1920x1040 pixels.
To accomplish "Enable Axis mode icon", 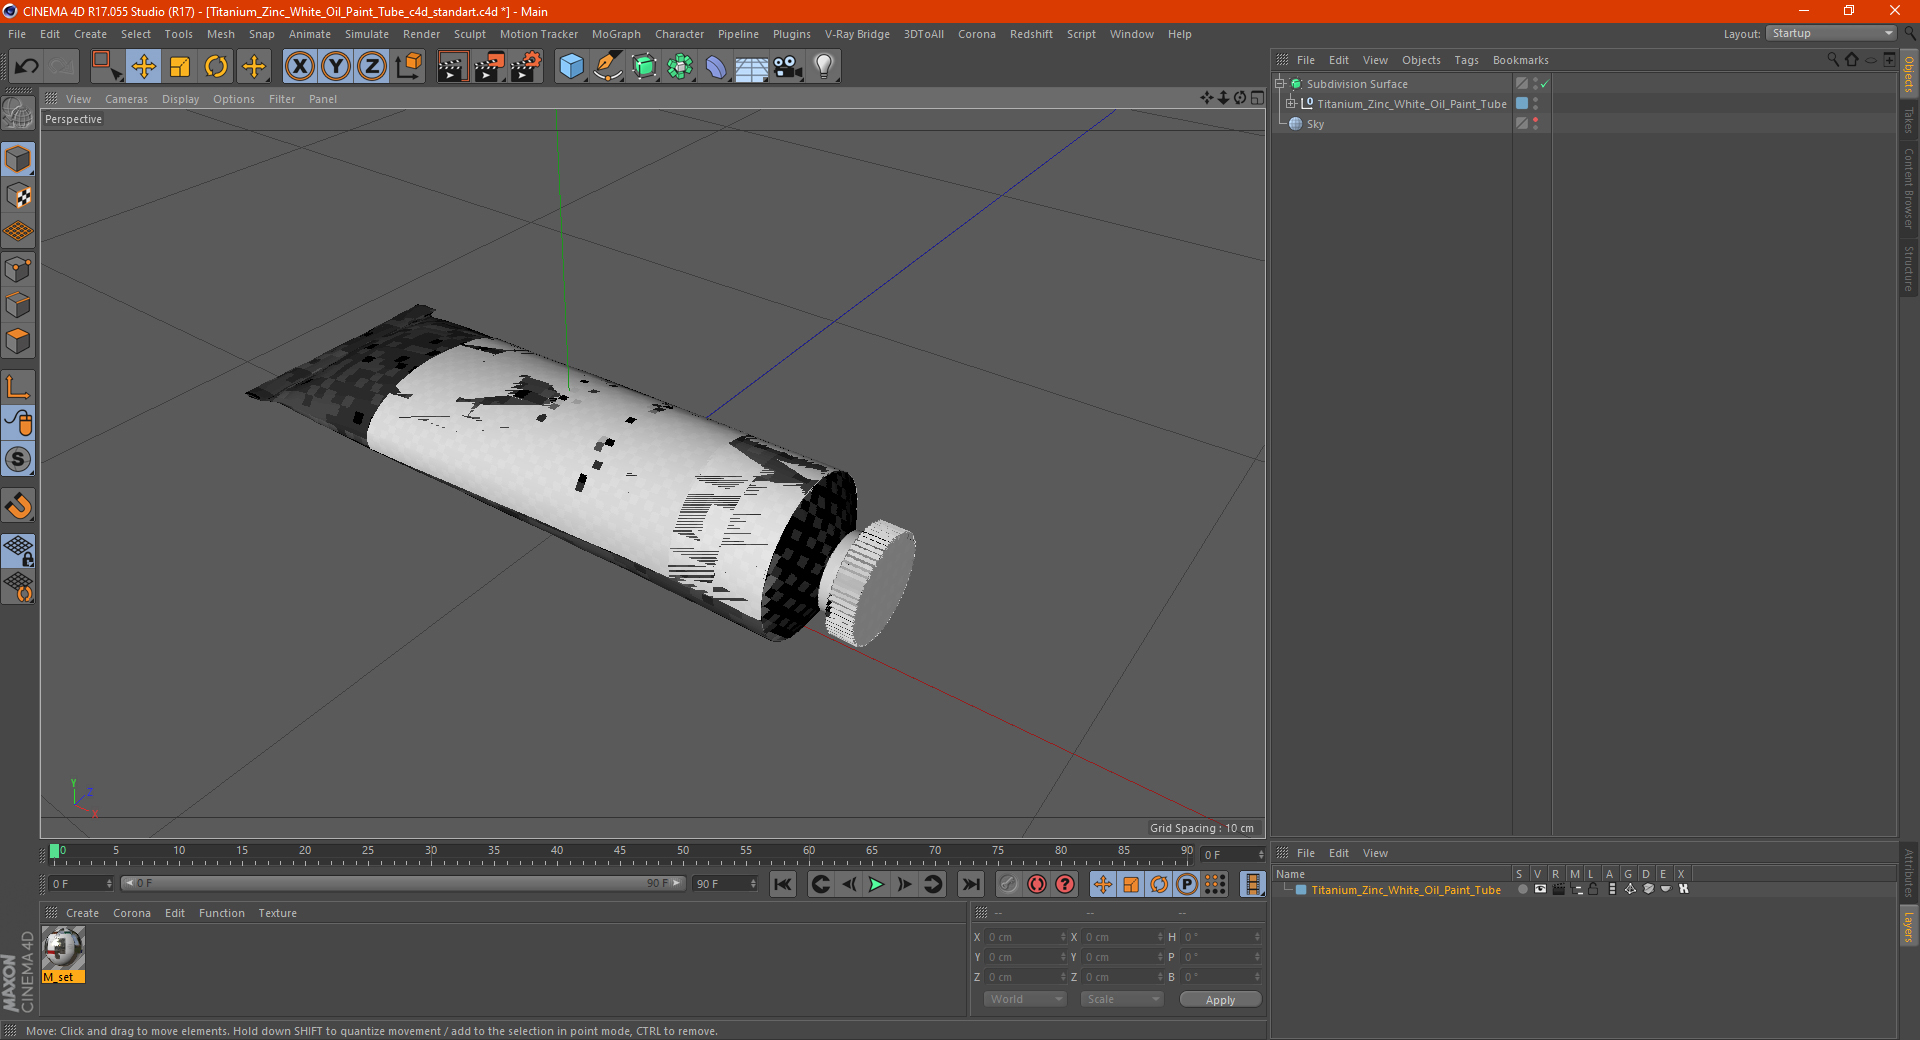I will point(18,387).
